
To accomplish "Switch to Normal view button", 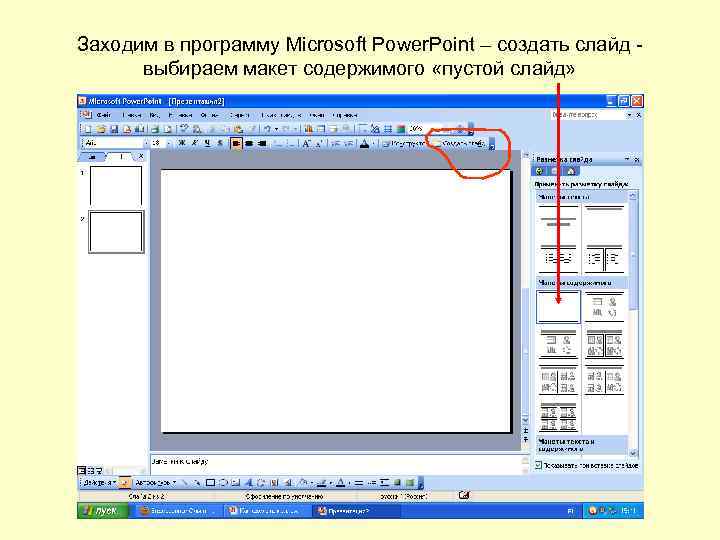I will click(x=81, y=471).
